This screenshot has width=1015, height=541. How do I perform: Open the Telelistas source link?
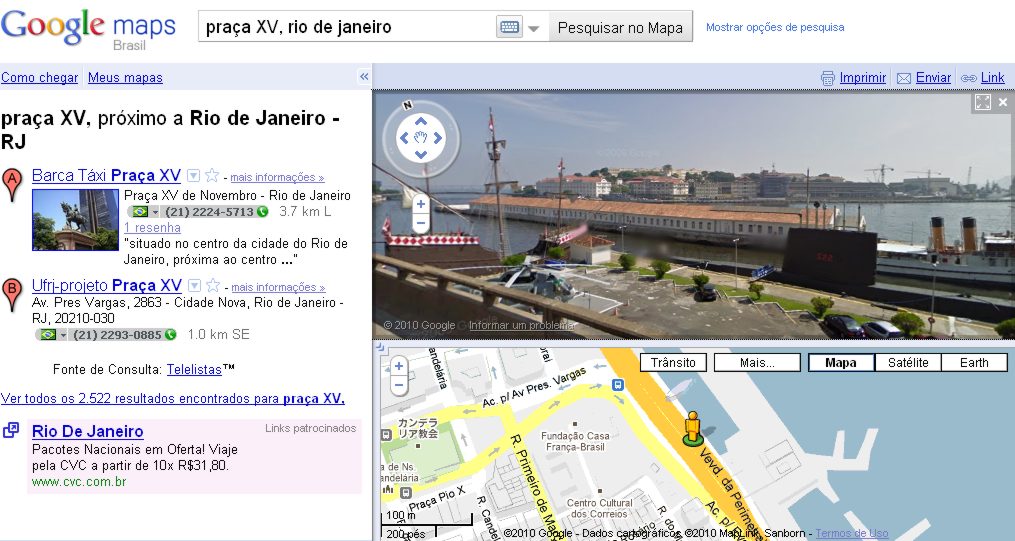(194, 370)
